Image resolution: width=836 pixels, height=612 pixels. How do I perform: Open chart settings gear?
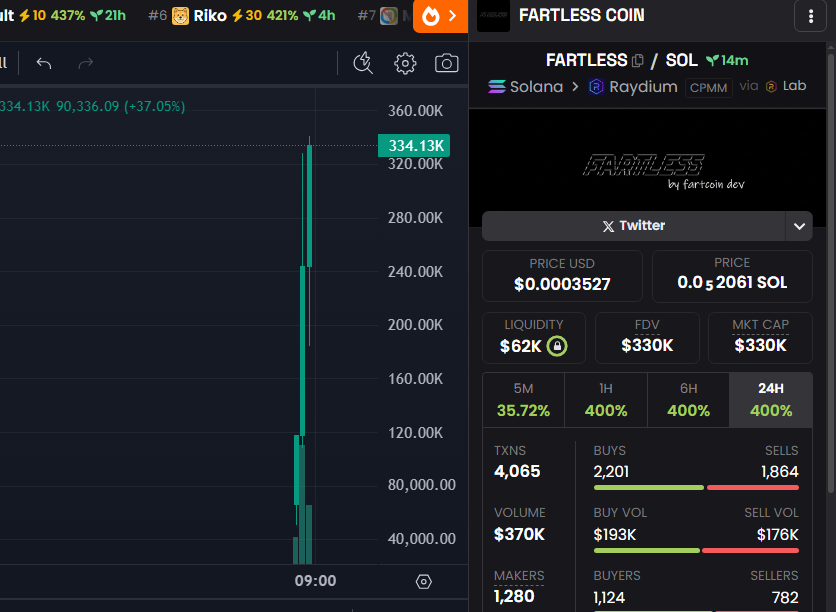405,63
